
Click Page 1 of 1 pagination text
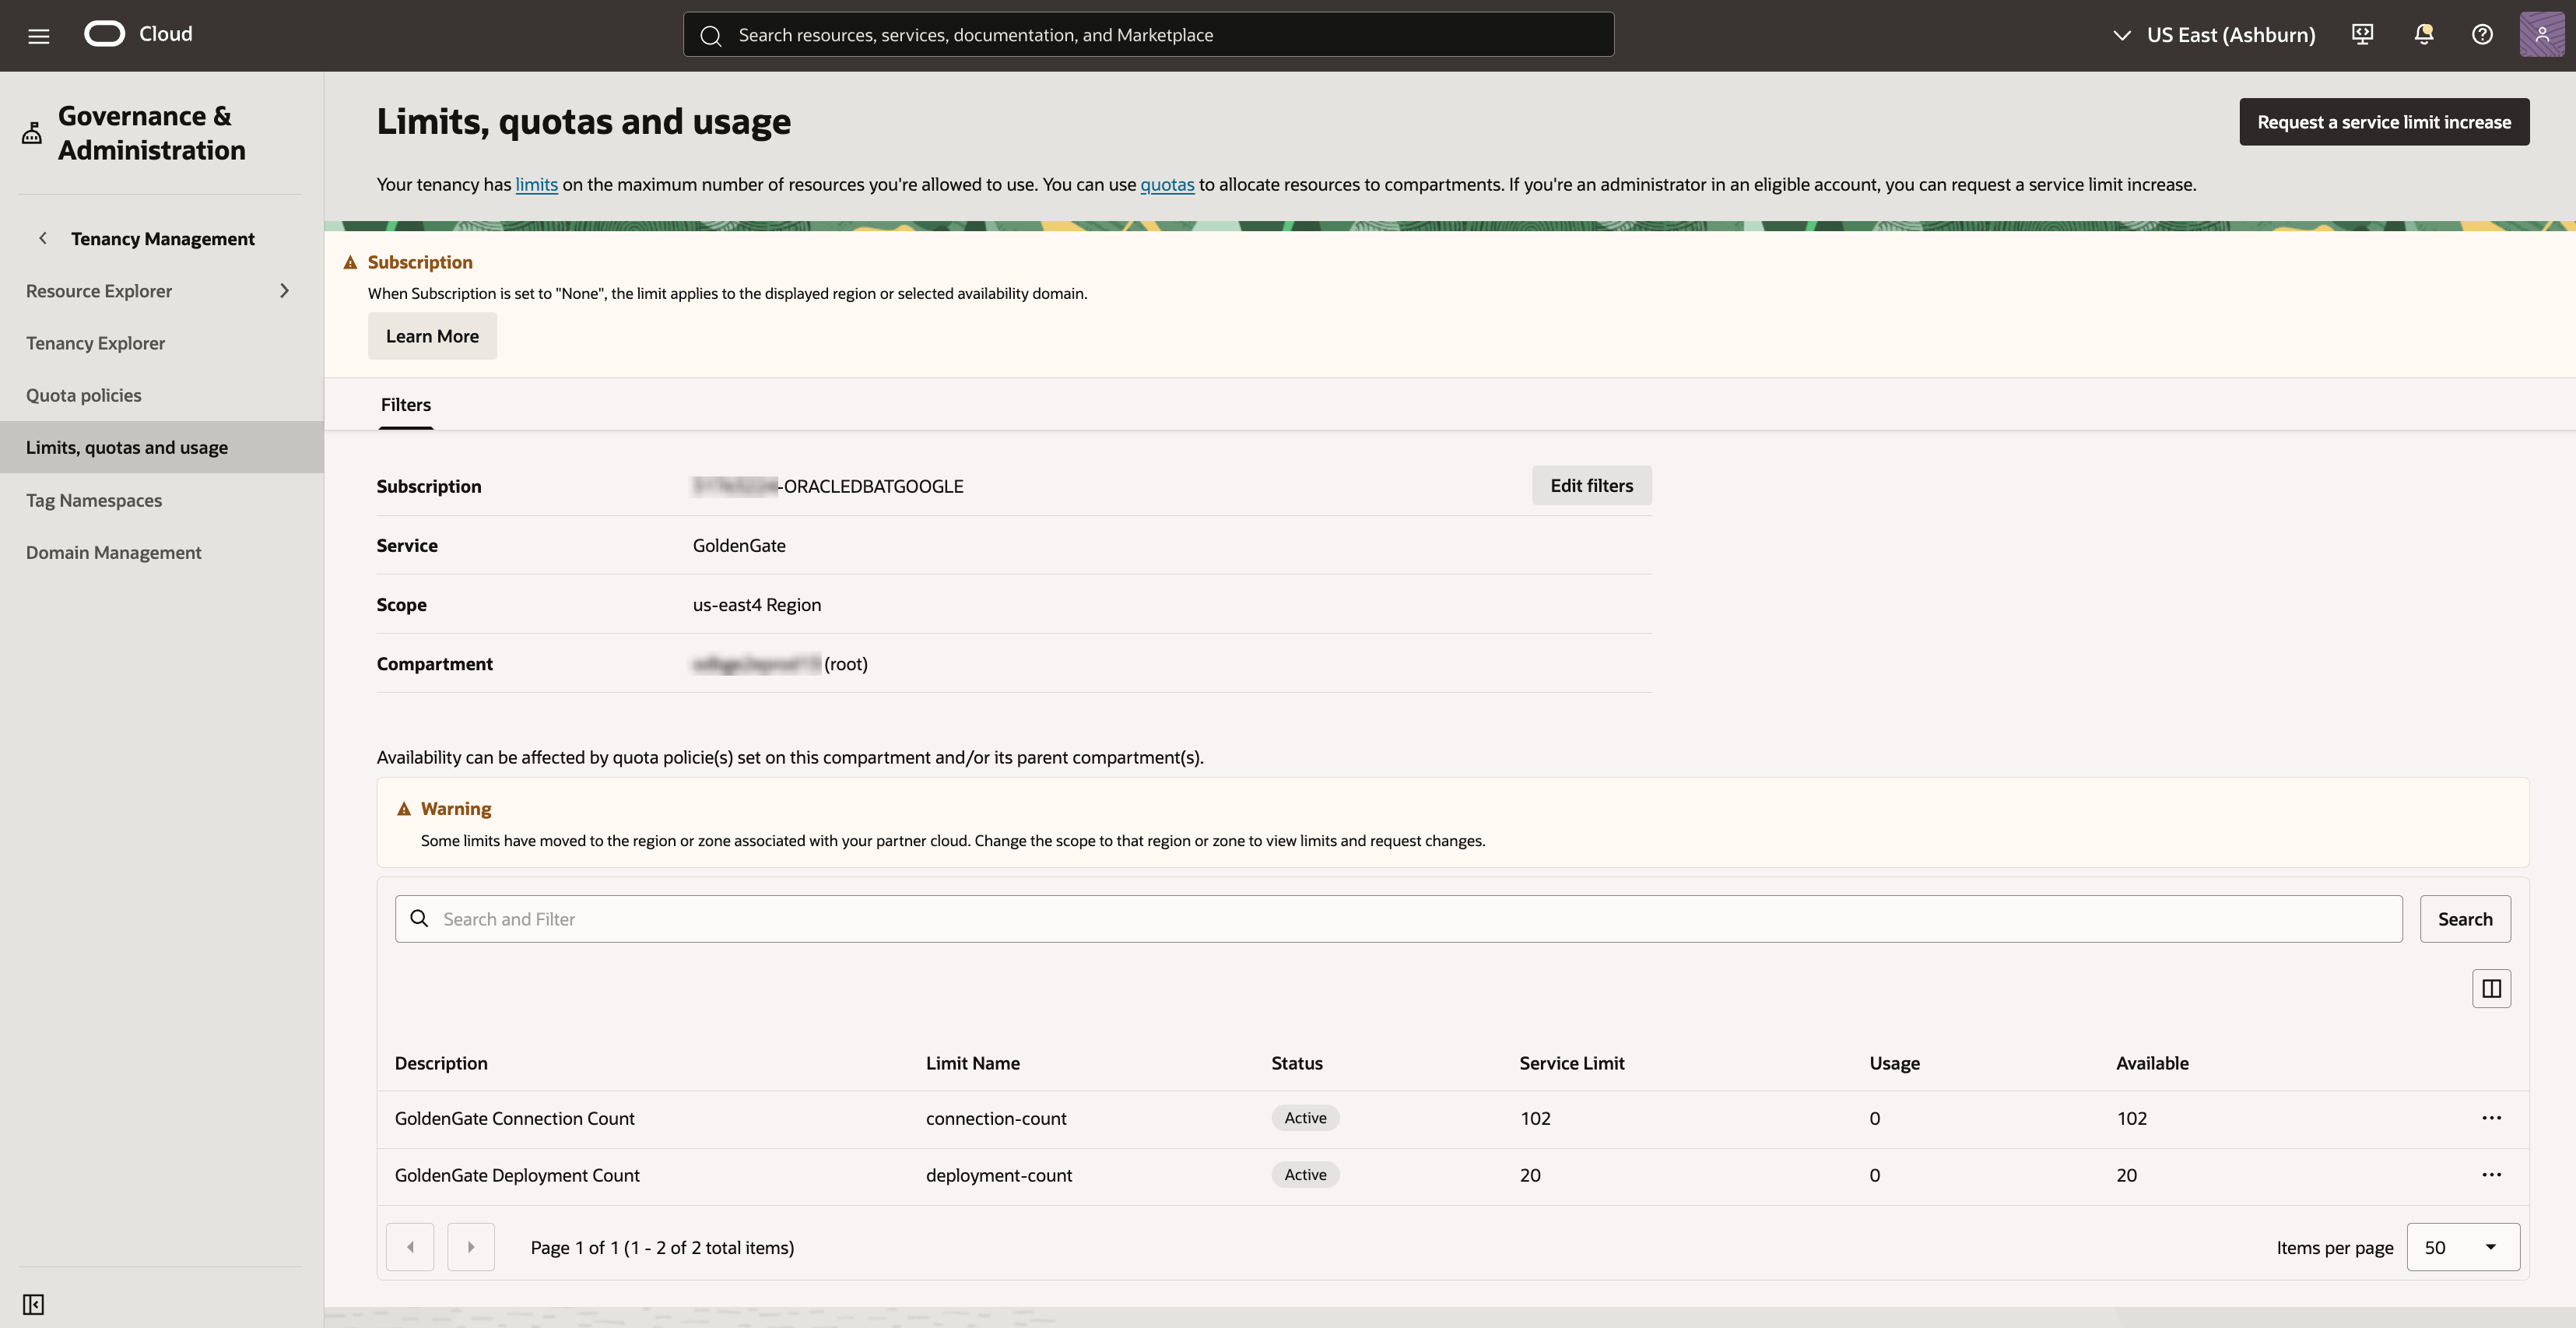point(662,1247)
